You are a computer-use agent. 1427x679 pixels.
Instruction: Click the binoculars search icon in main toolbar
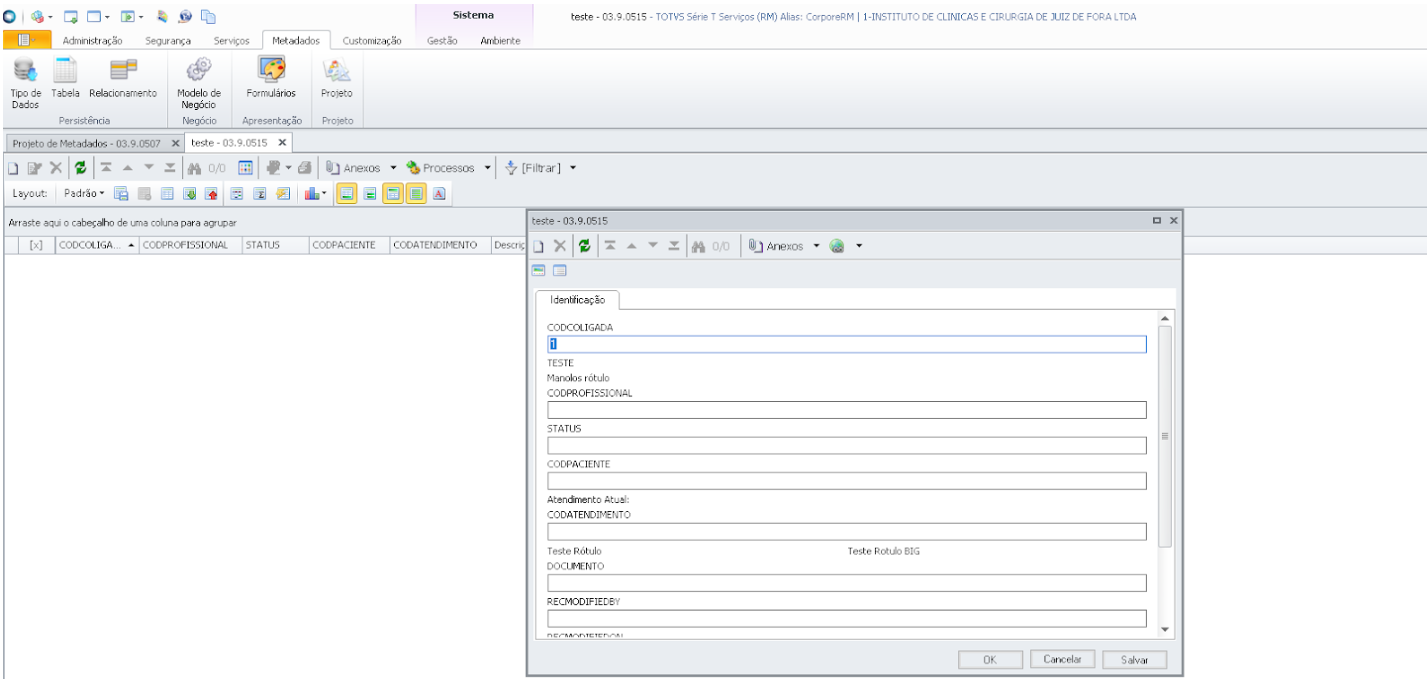click(x=194, y=168)
